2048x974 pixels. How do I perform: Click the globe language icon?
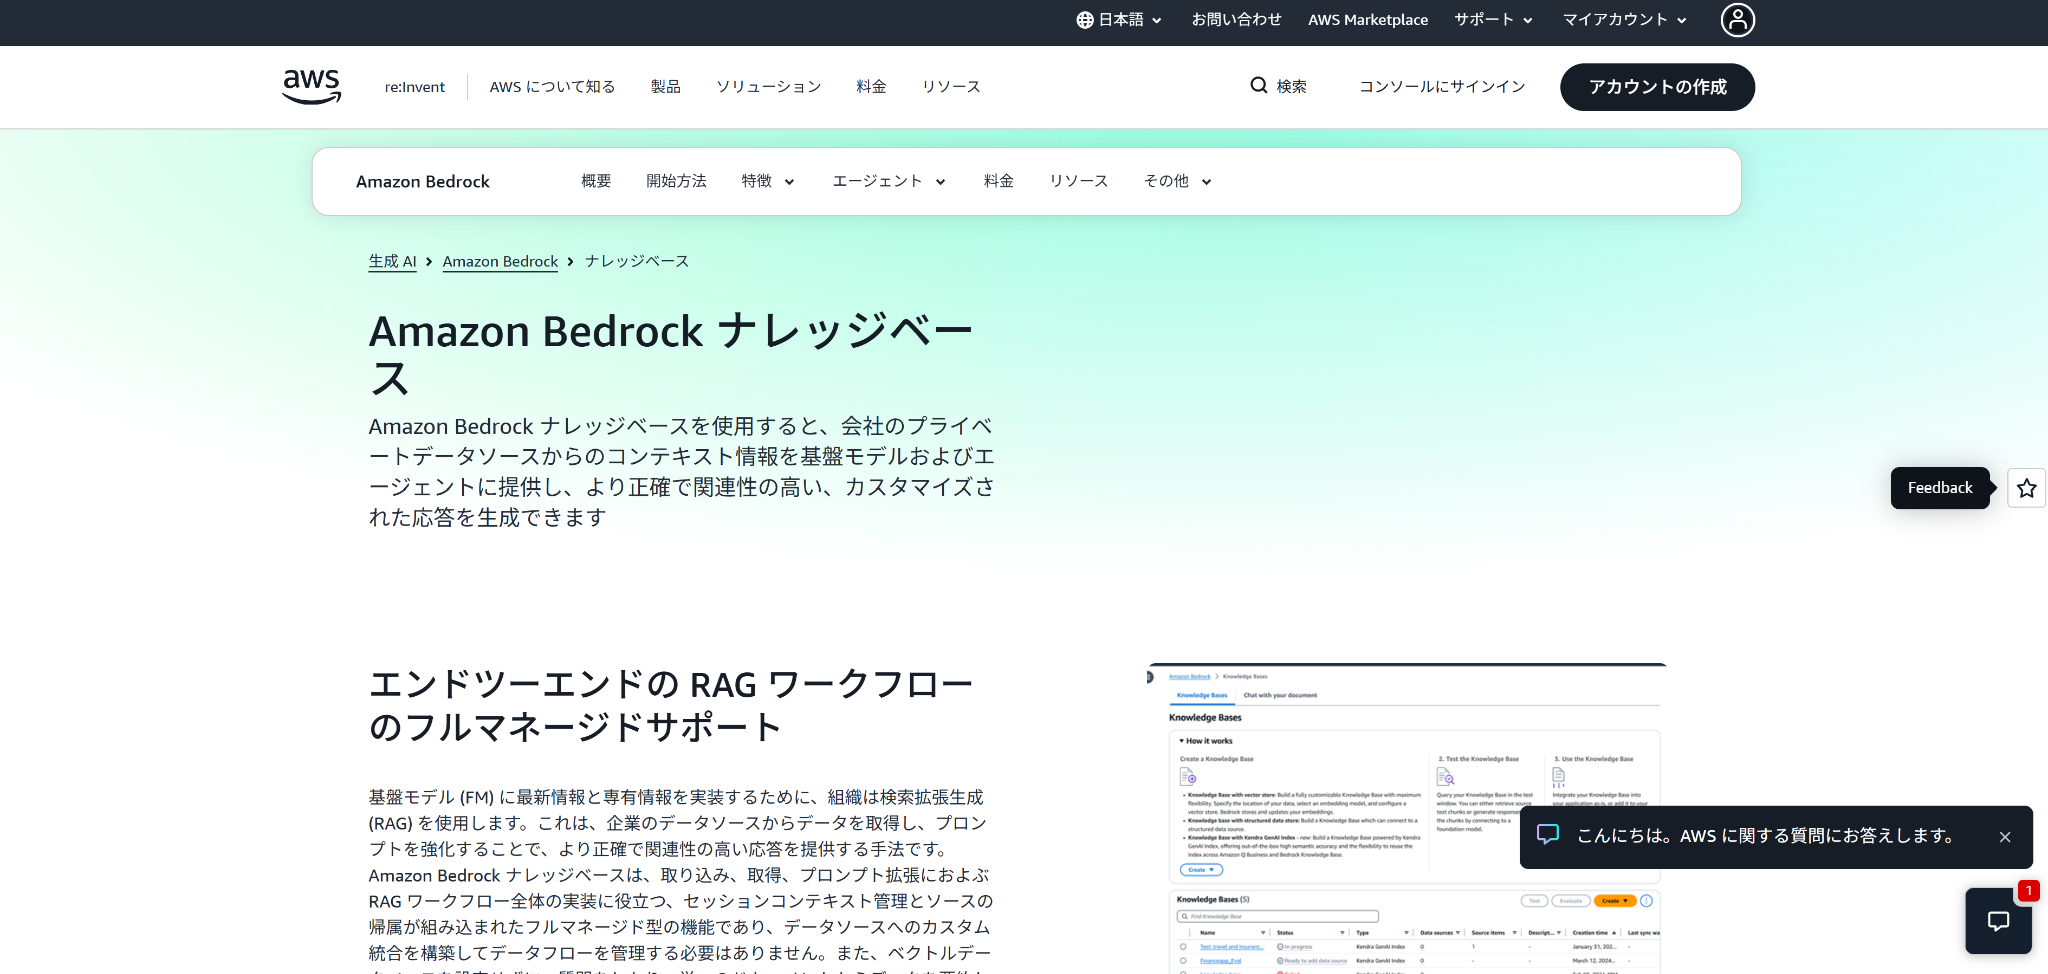pos(1085,20)
